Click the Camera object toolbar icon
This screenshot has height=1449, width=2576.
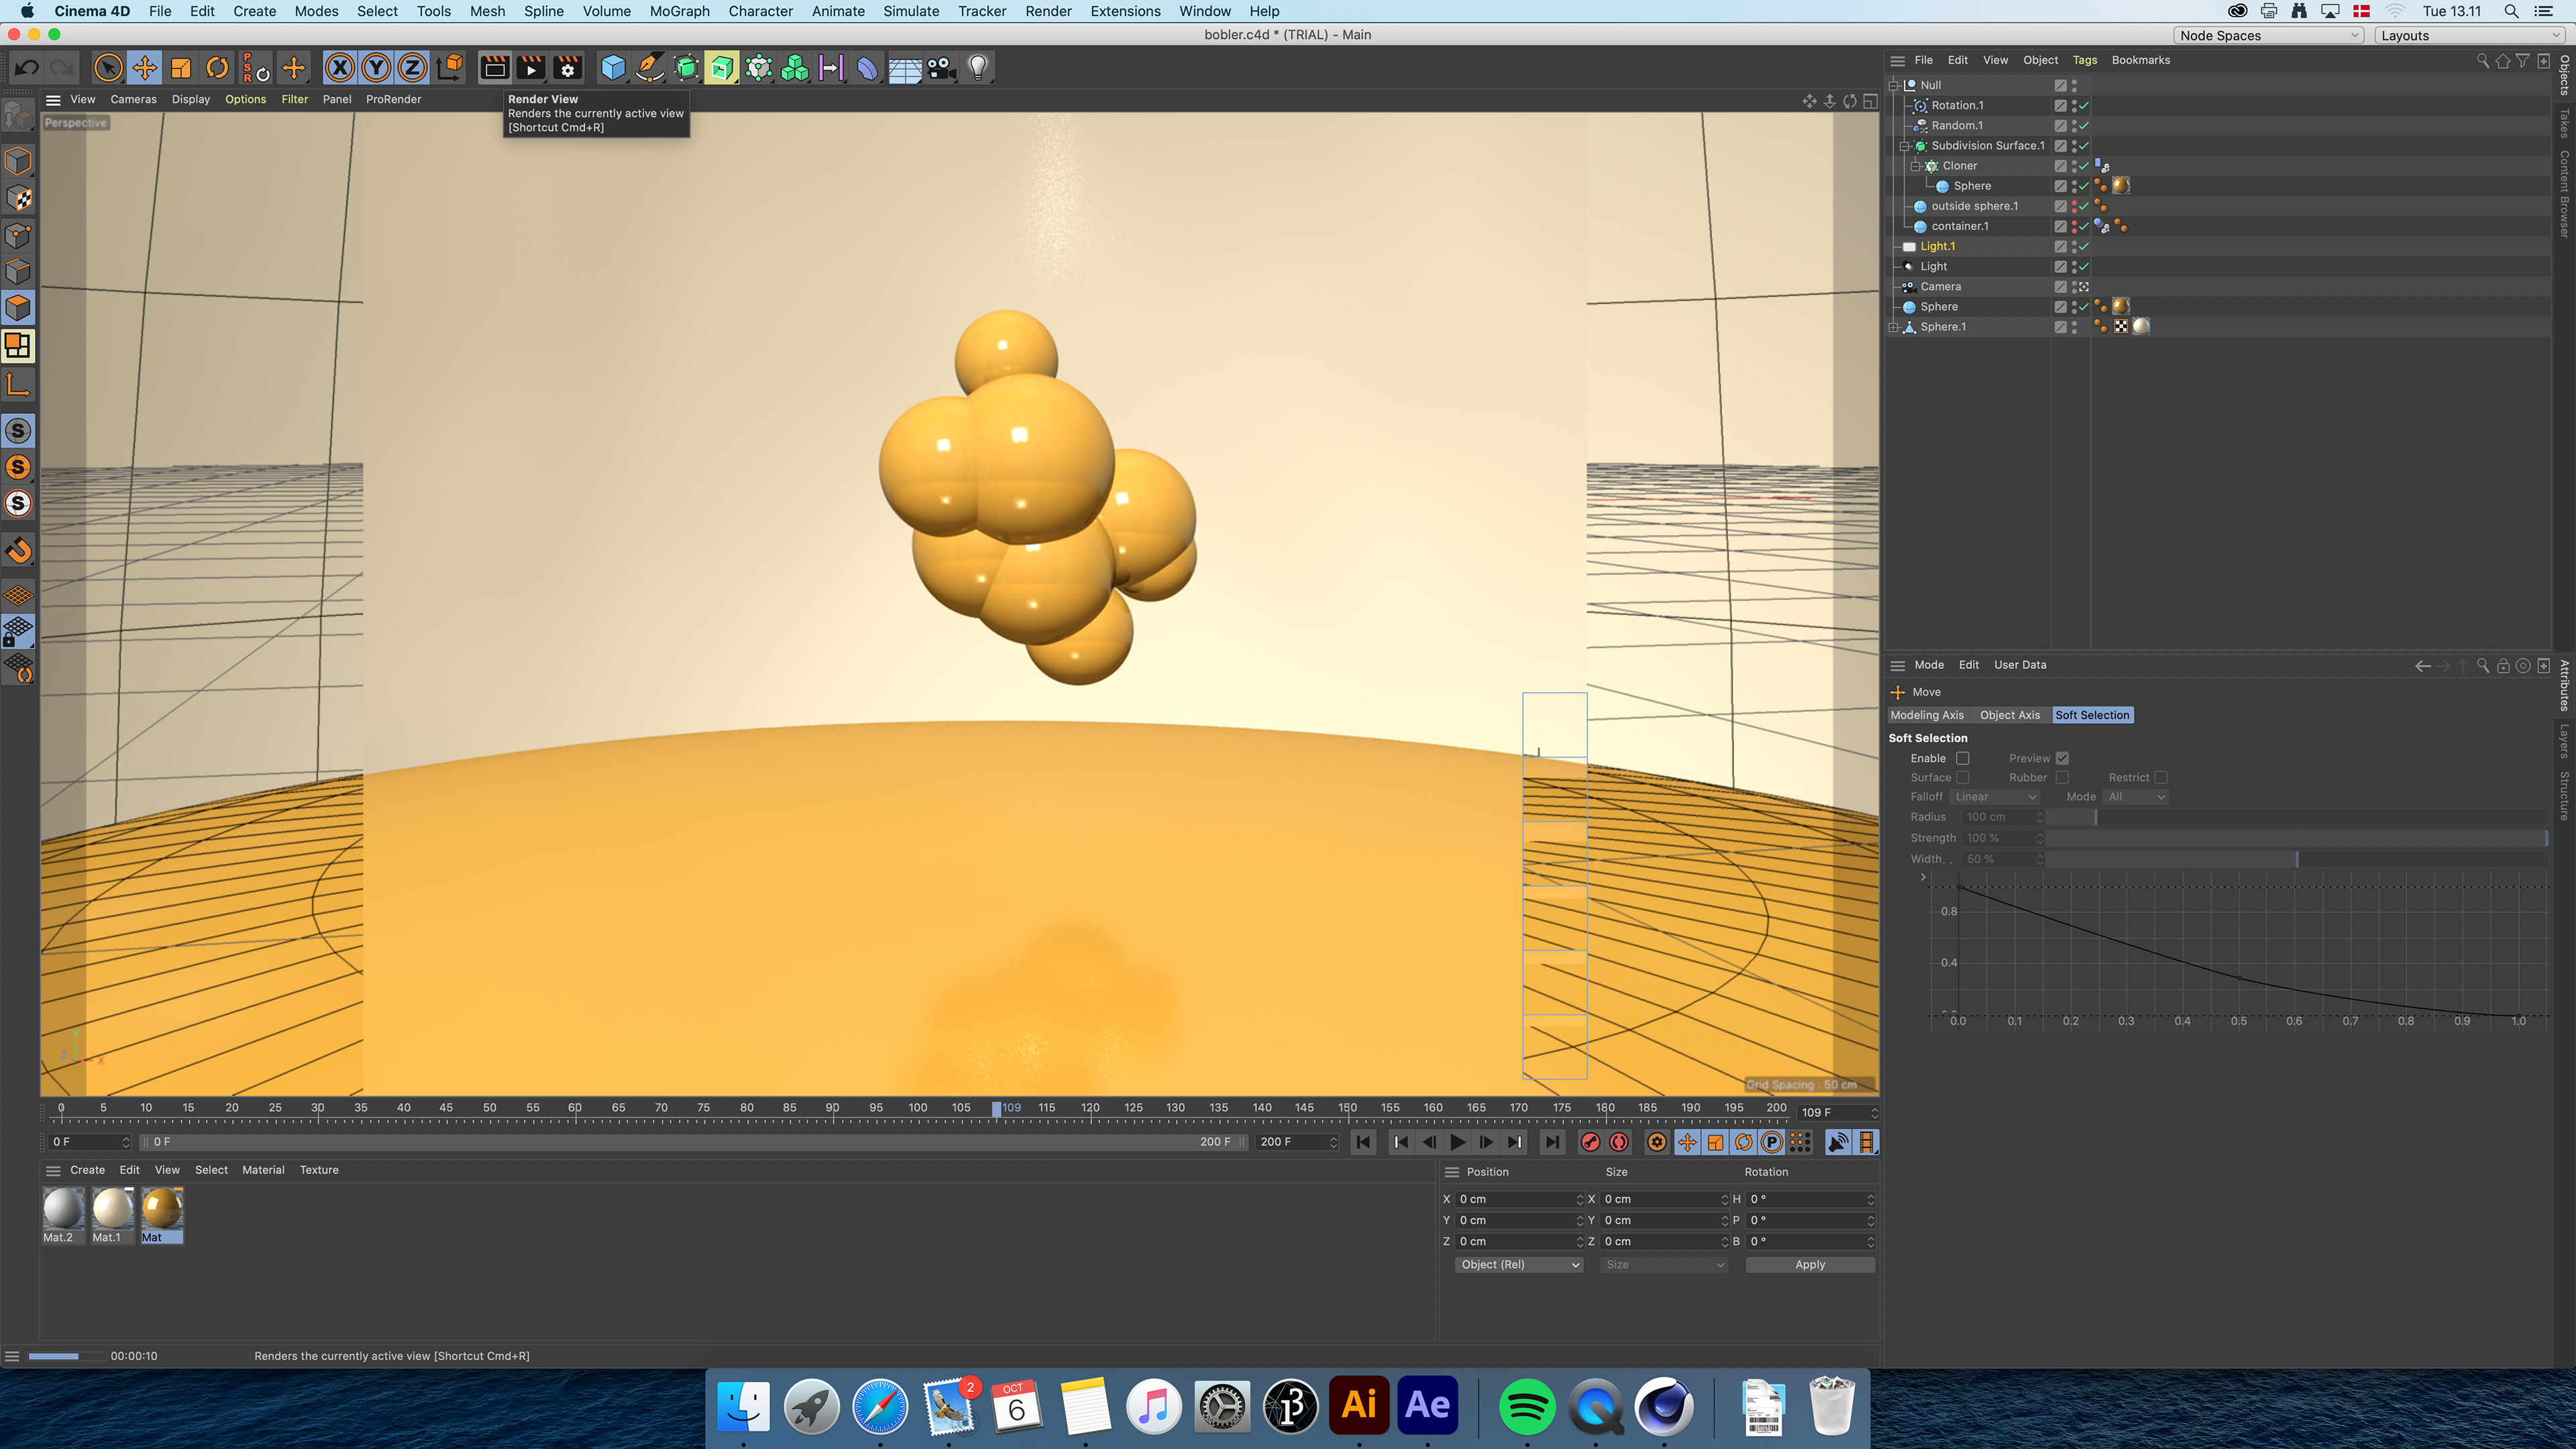click(941, 68)
